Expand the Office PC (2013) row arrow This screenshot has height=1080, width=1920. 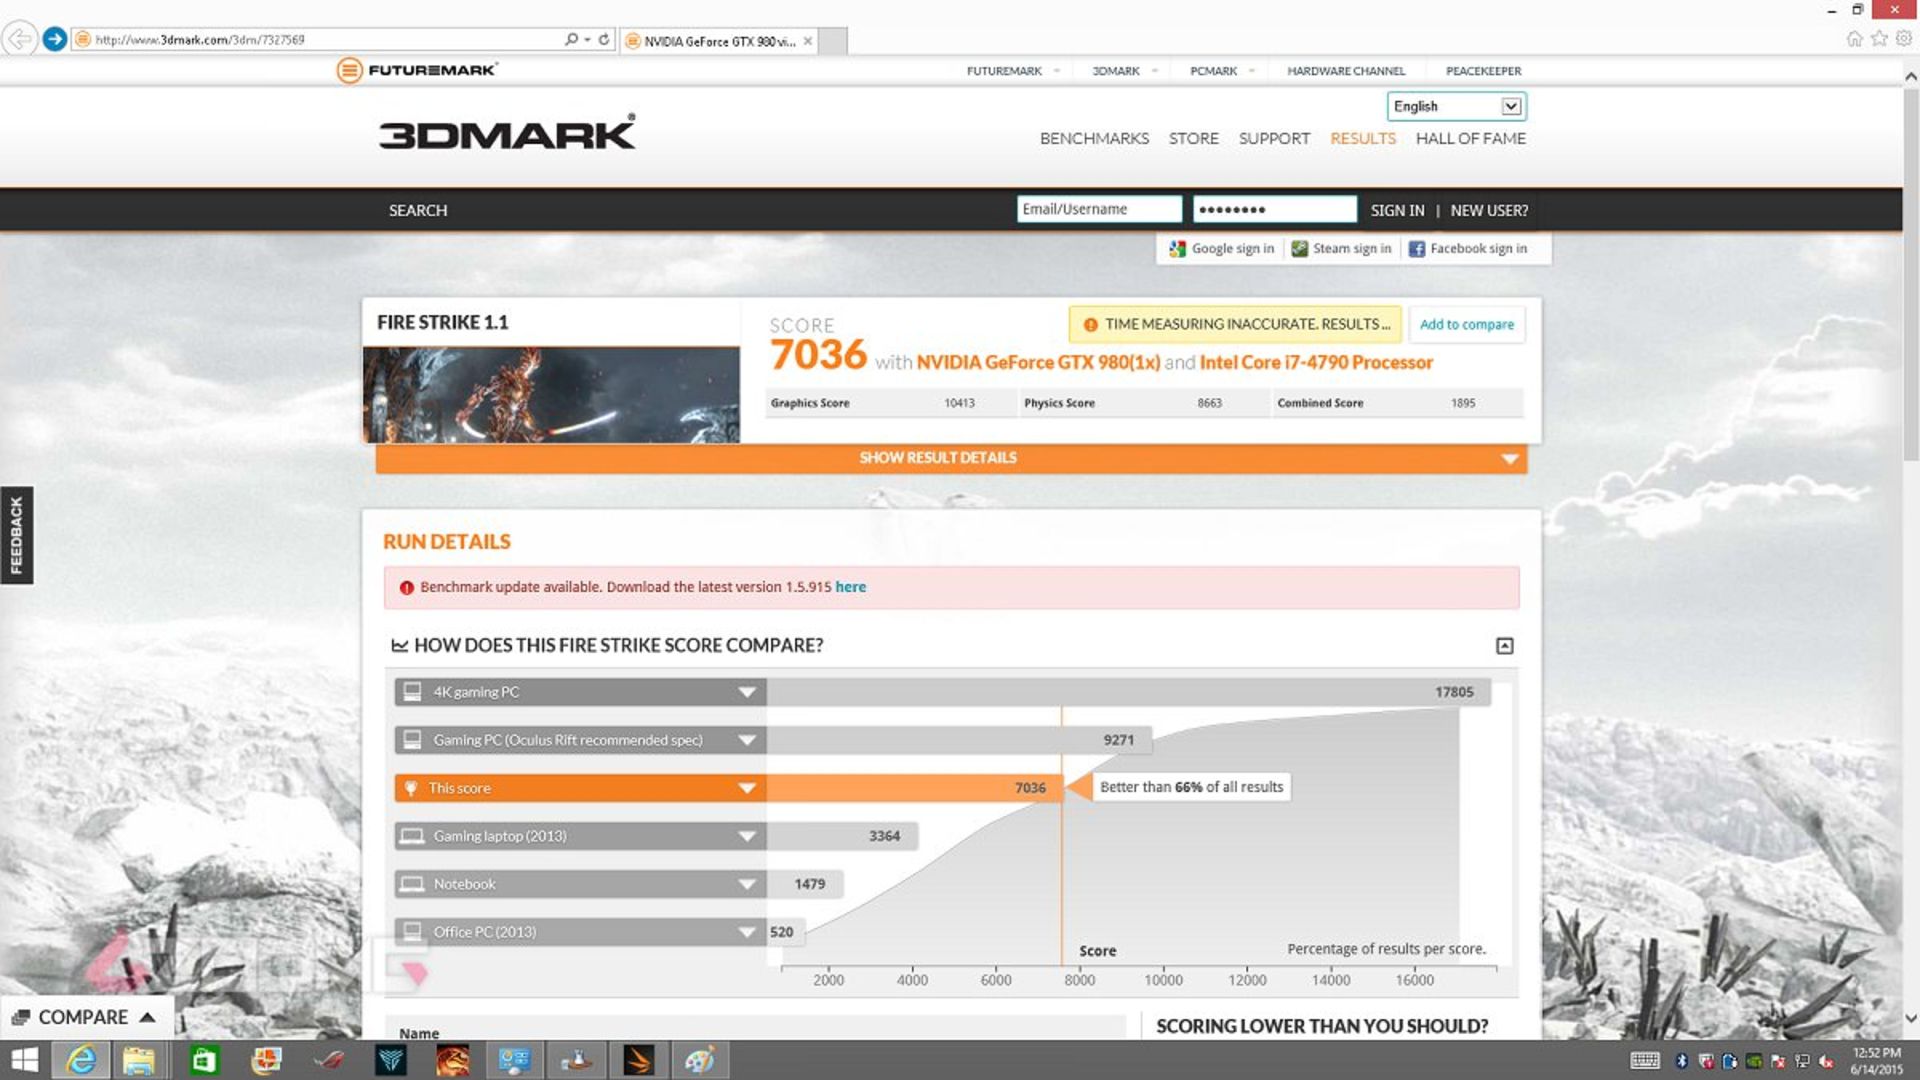pyautogui.click(x=746, y=932)
